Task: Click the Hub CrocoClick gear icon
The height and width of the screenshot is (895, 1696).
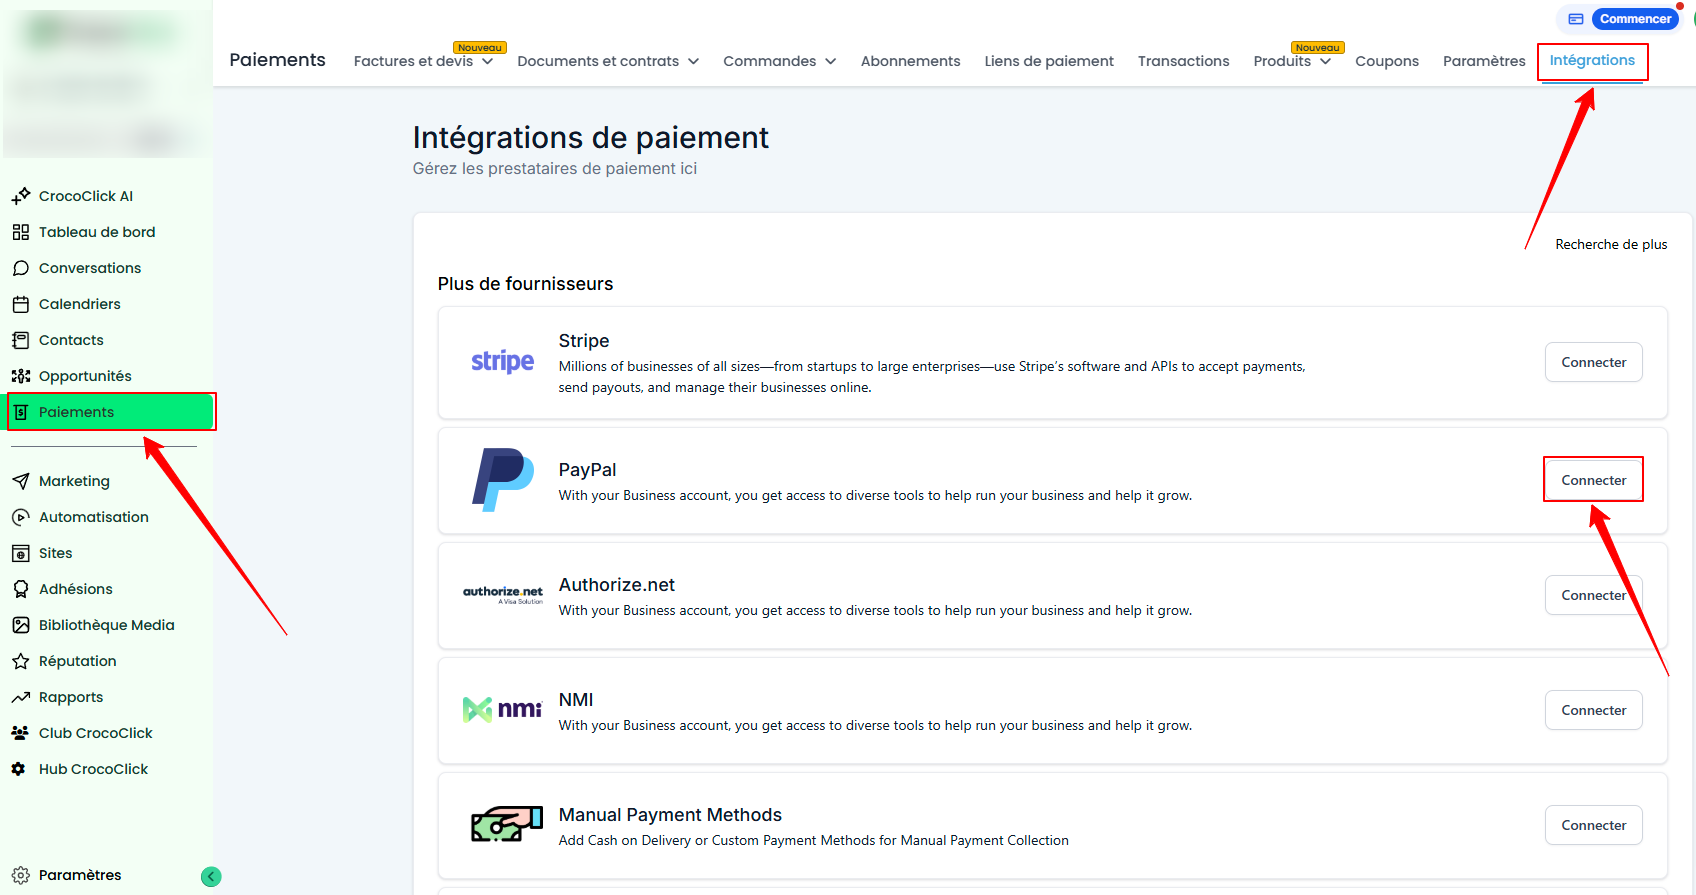Action: [19, 769]
